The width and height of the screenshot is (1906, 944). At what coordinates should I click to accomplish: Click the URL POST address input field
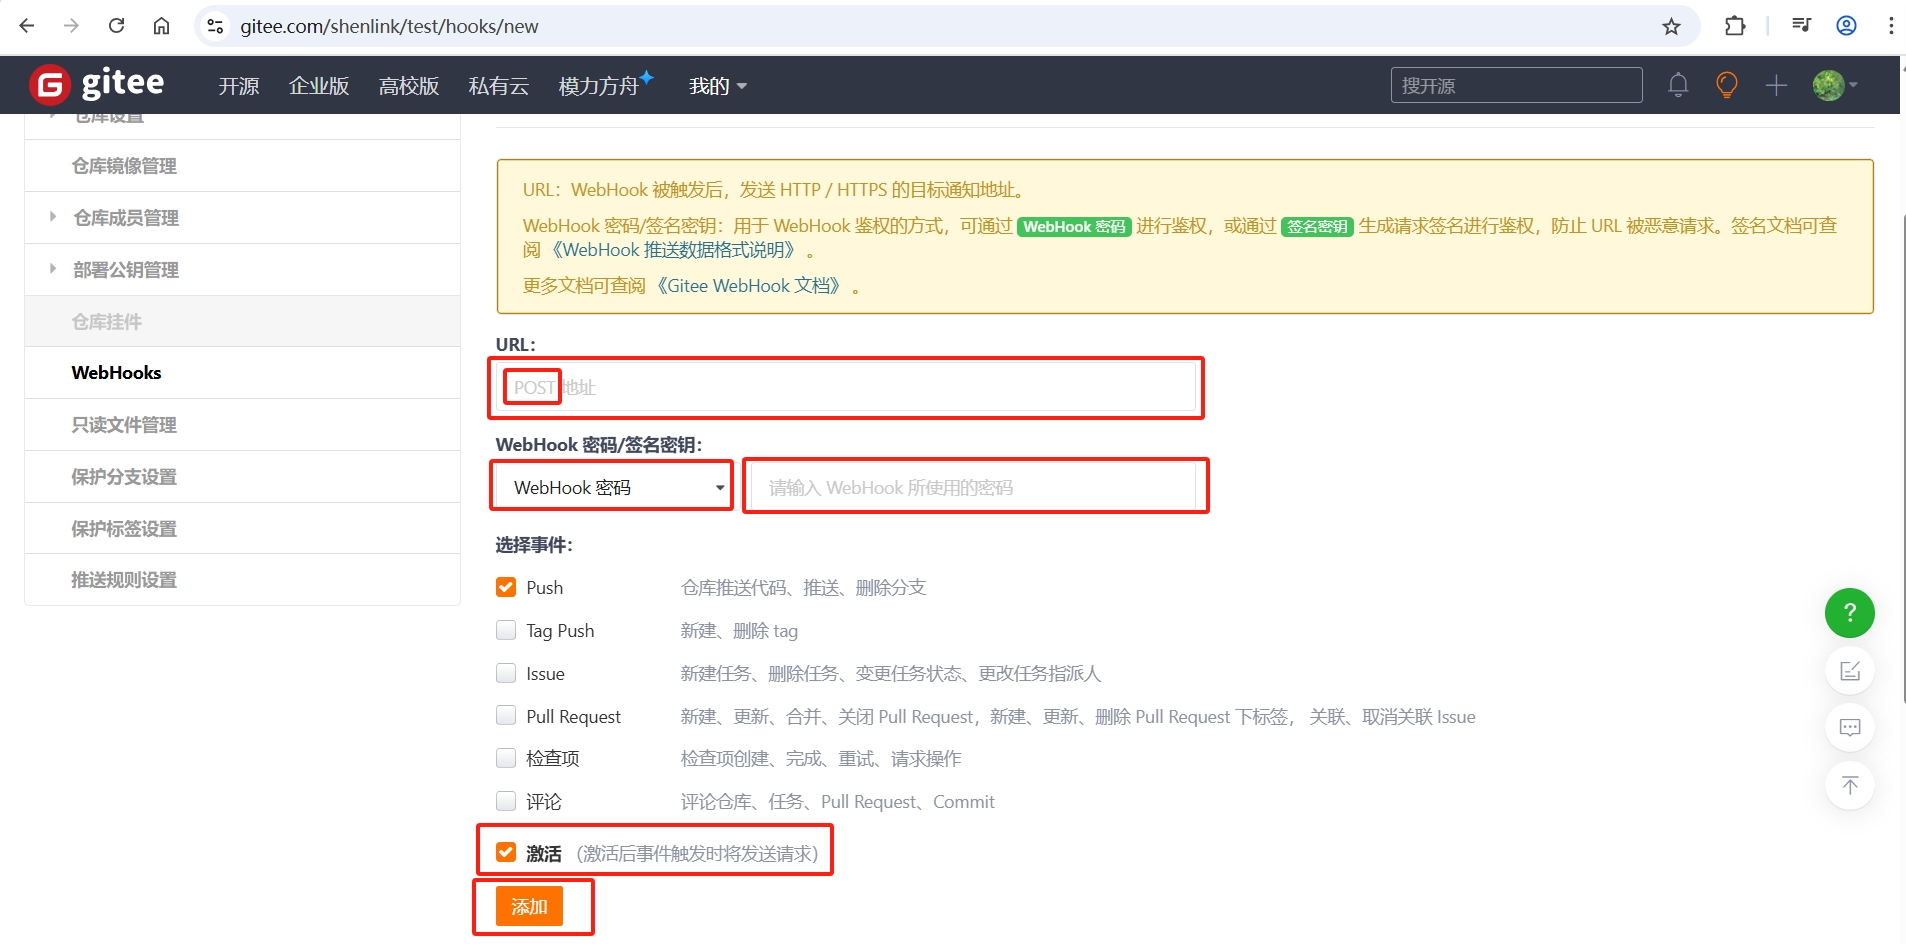pyautogui.click(x=845, y=388)
